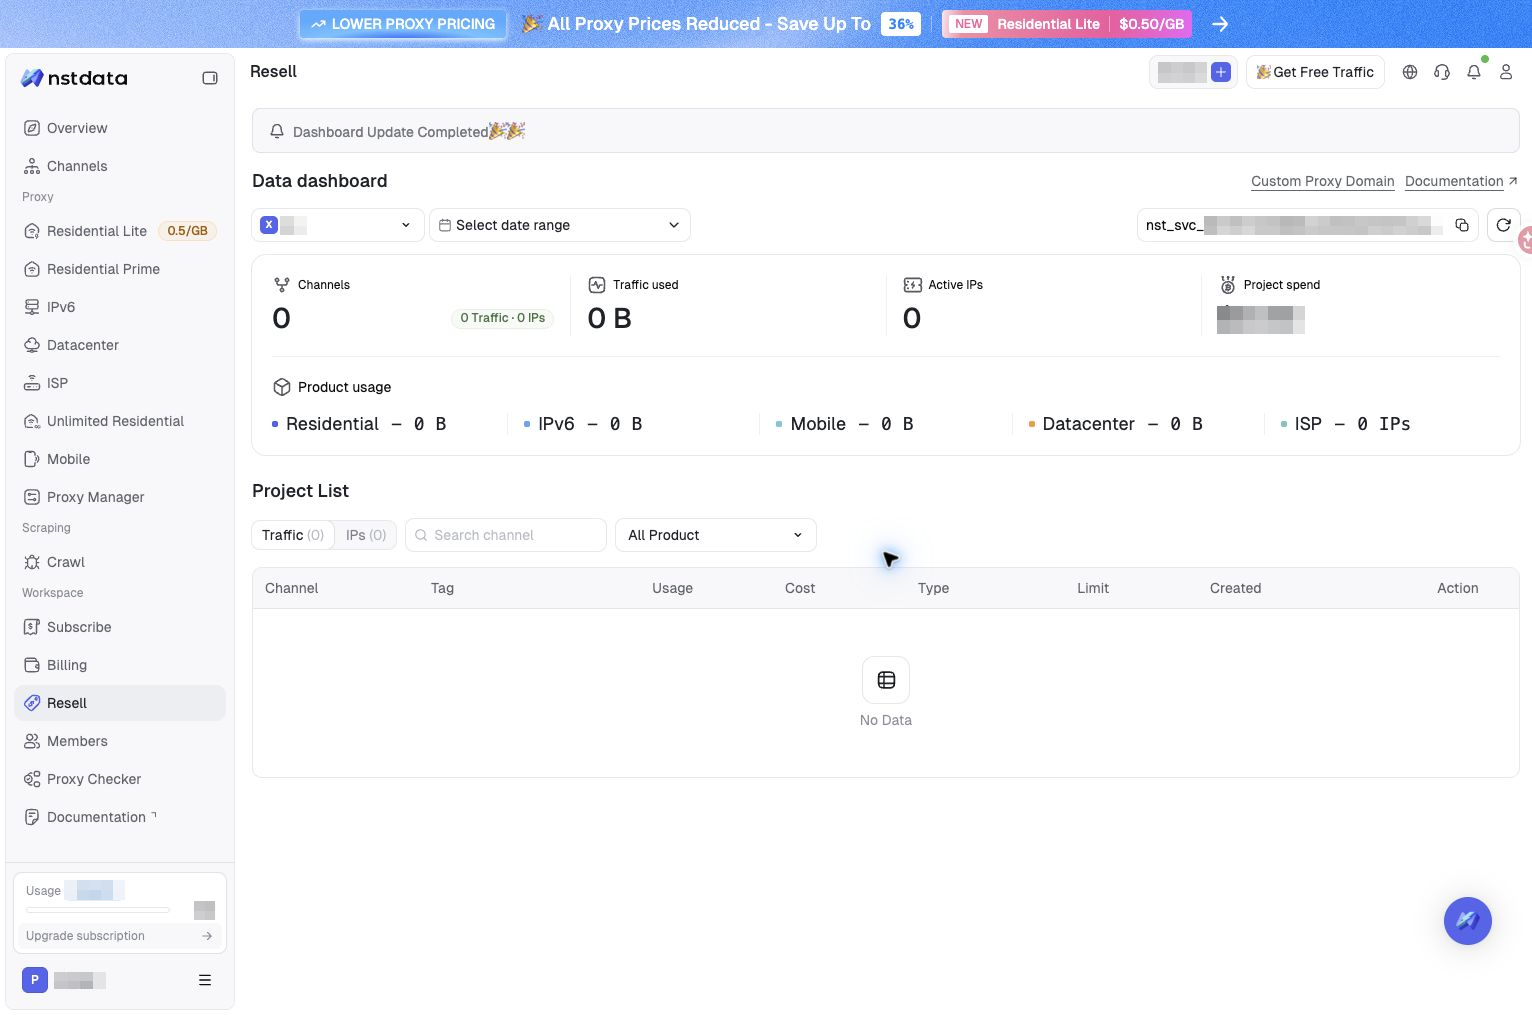The image size is (1532, 1015).
Task: Go to Members in the sidebar
Action: tap(120, 741)
